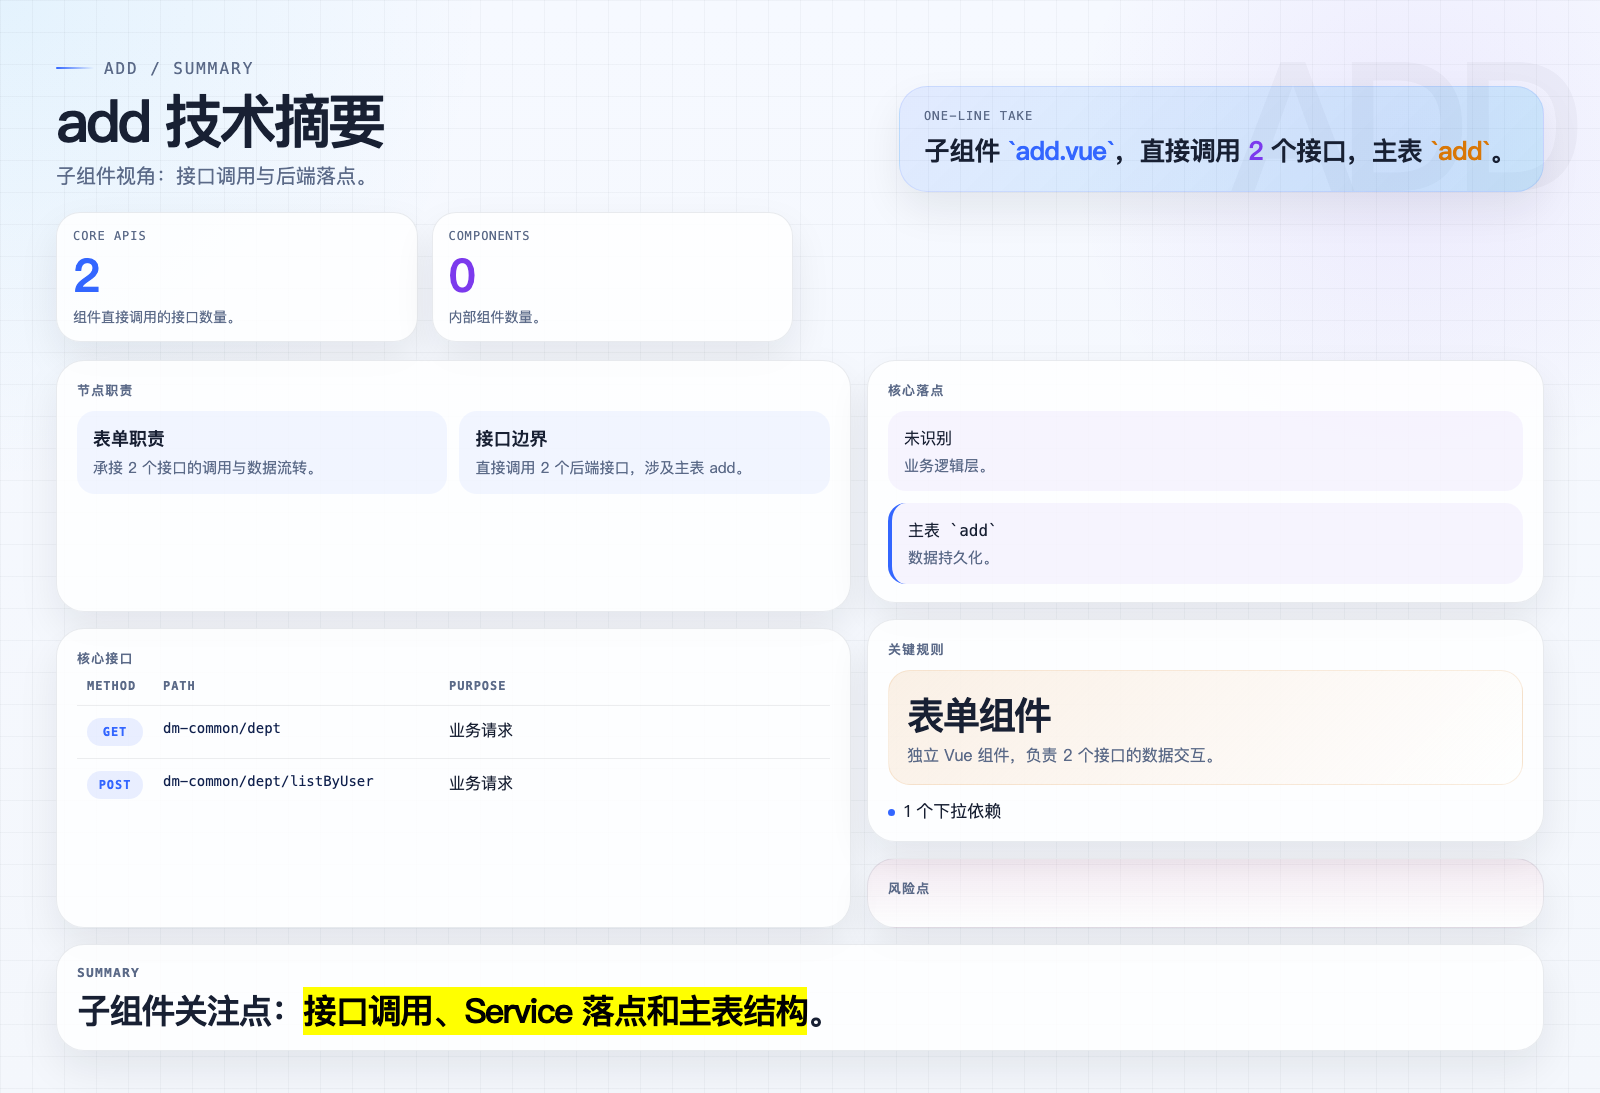The width and height of the screenshot is (1600, 1093).
Task: Click the '主表 `add`' item
Action: [953, 530]
